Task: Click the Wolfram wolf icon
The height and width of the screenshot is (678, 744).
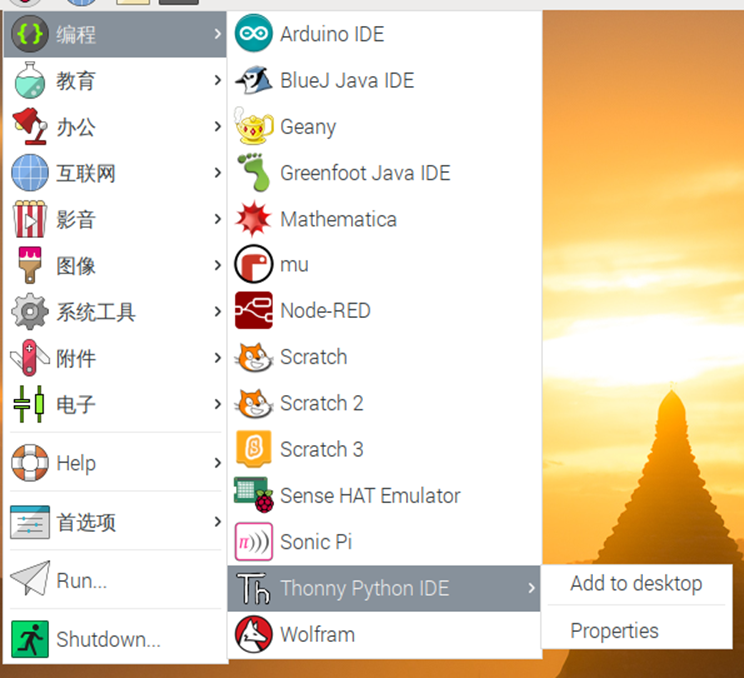Action: tap(253, 634)
